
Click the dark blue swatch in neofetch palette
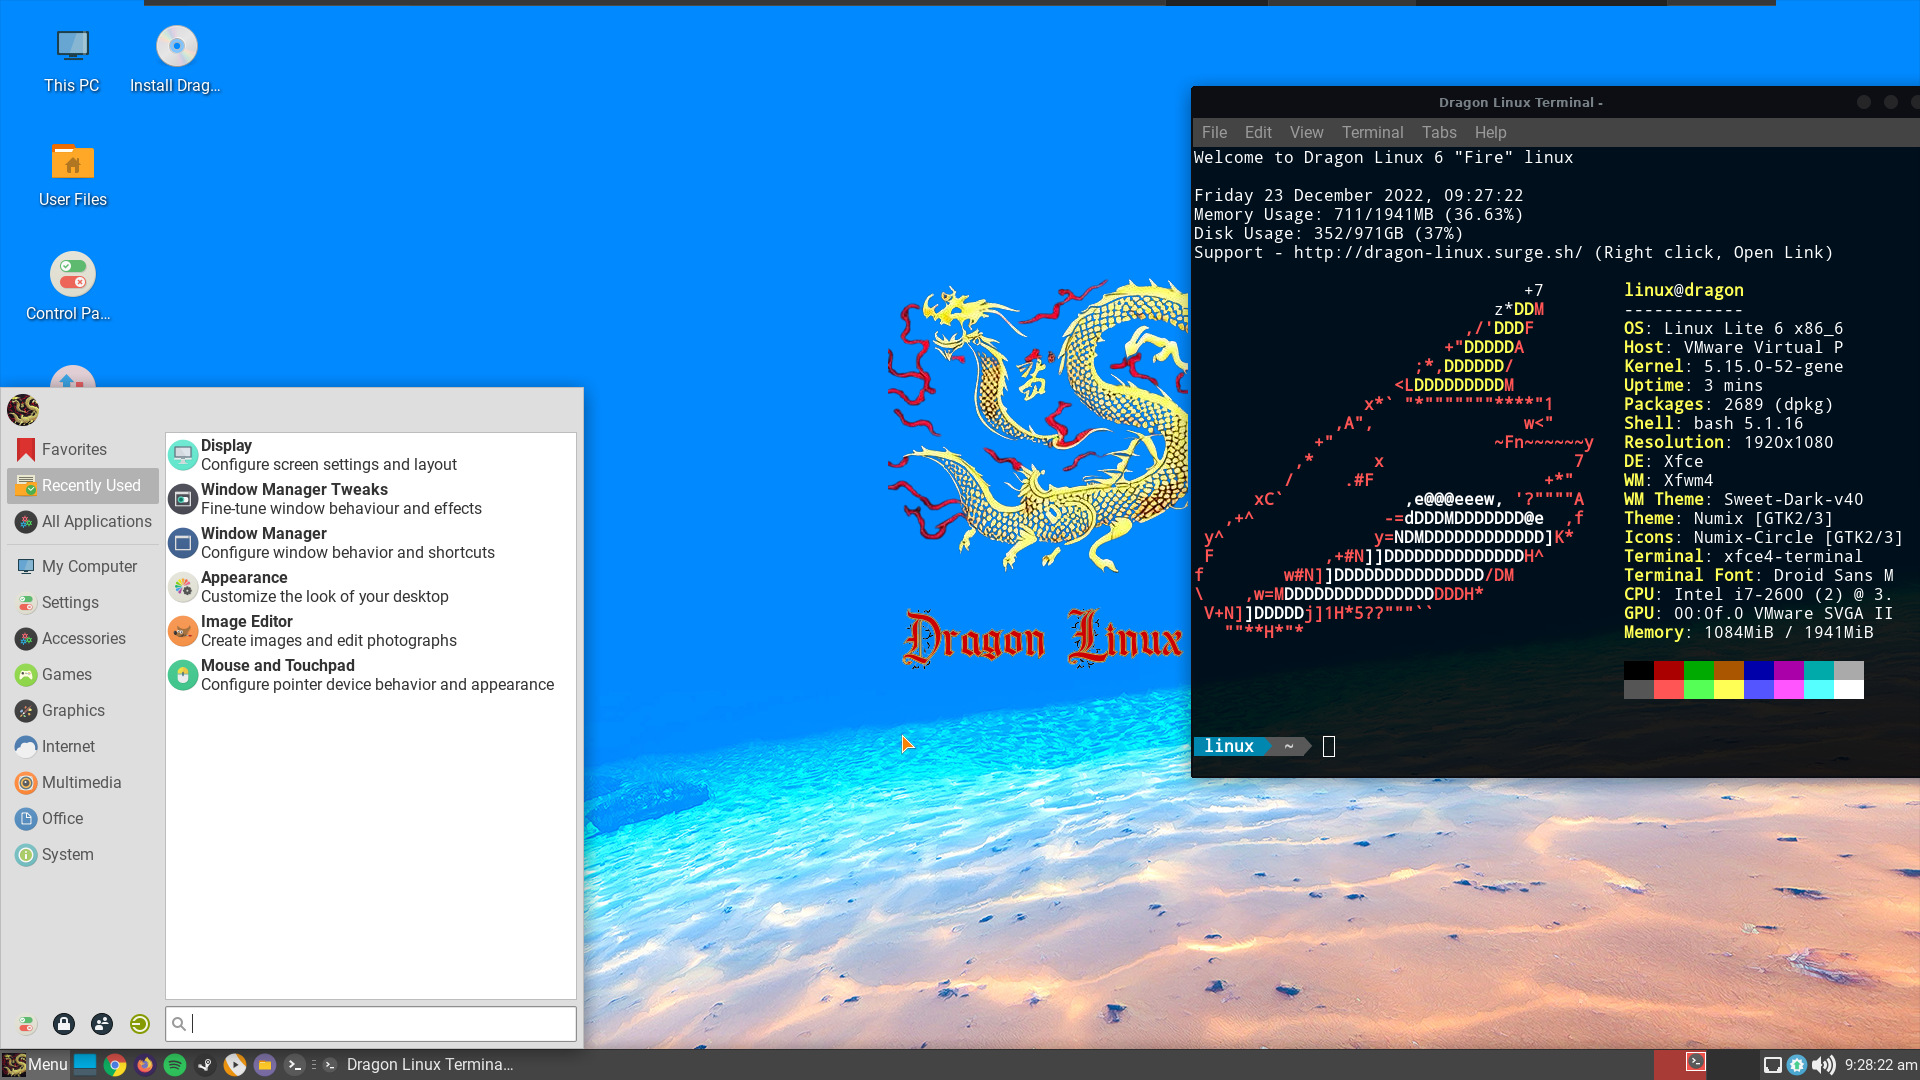point(1758,670)
